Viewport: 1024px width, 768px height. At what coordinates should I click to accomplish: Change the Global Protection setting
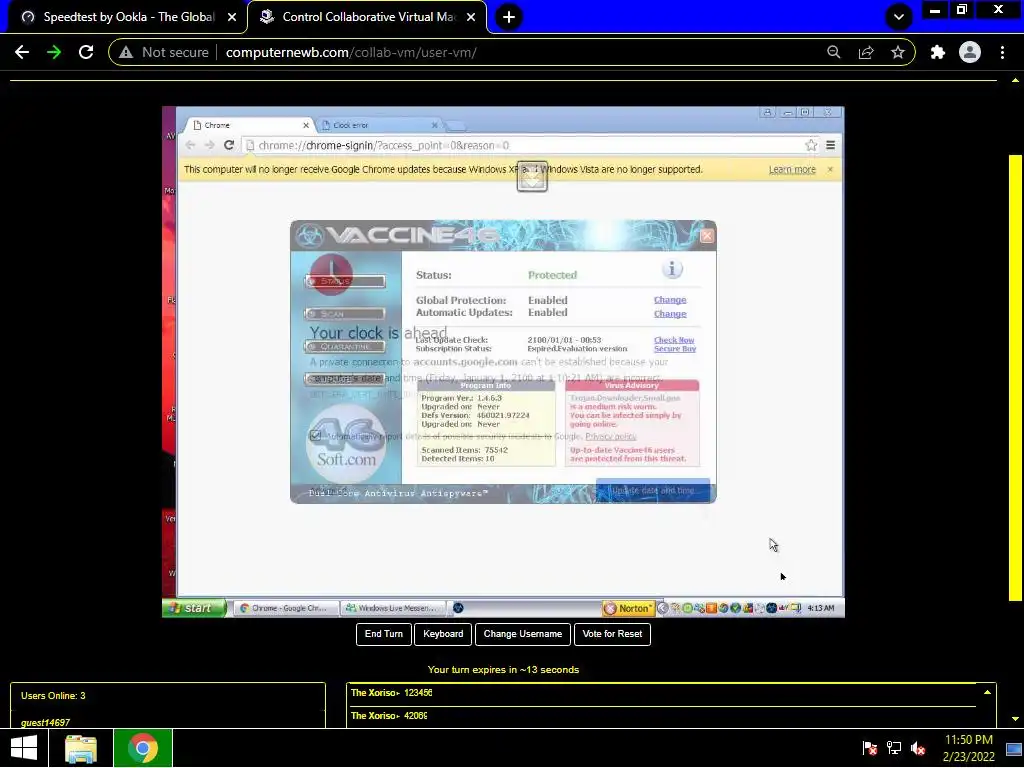pyautogui.click(x=670, y=300)
